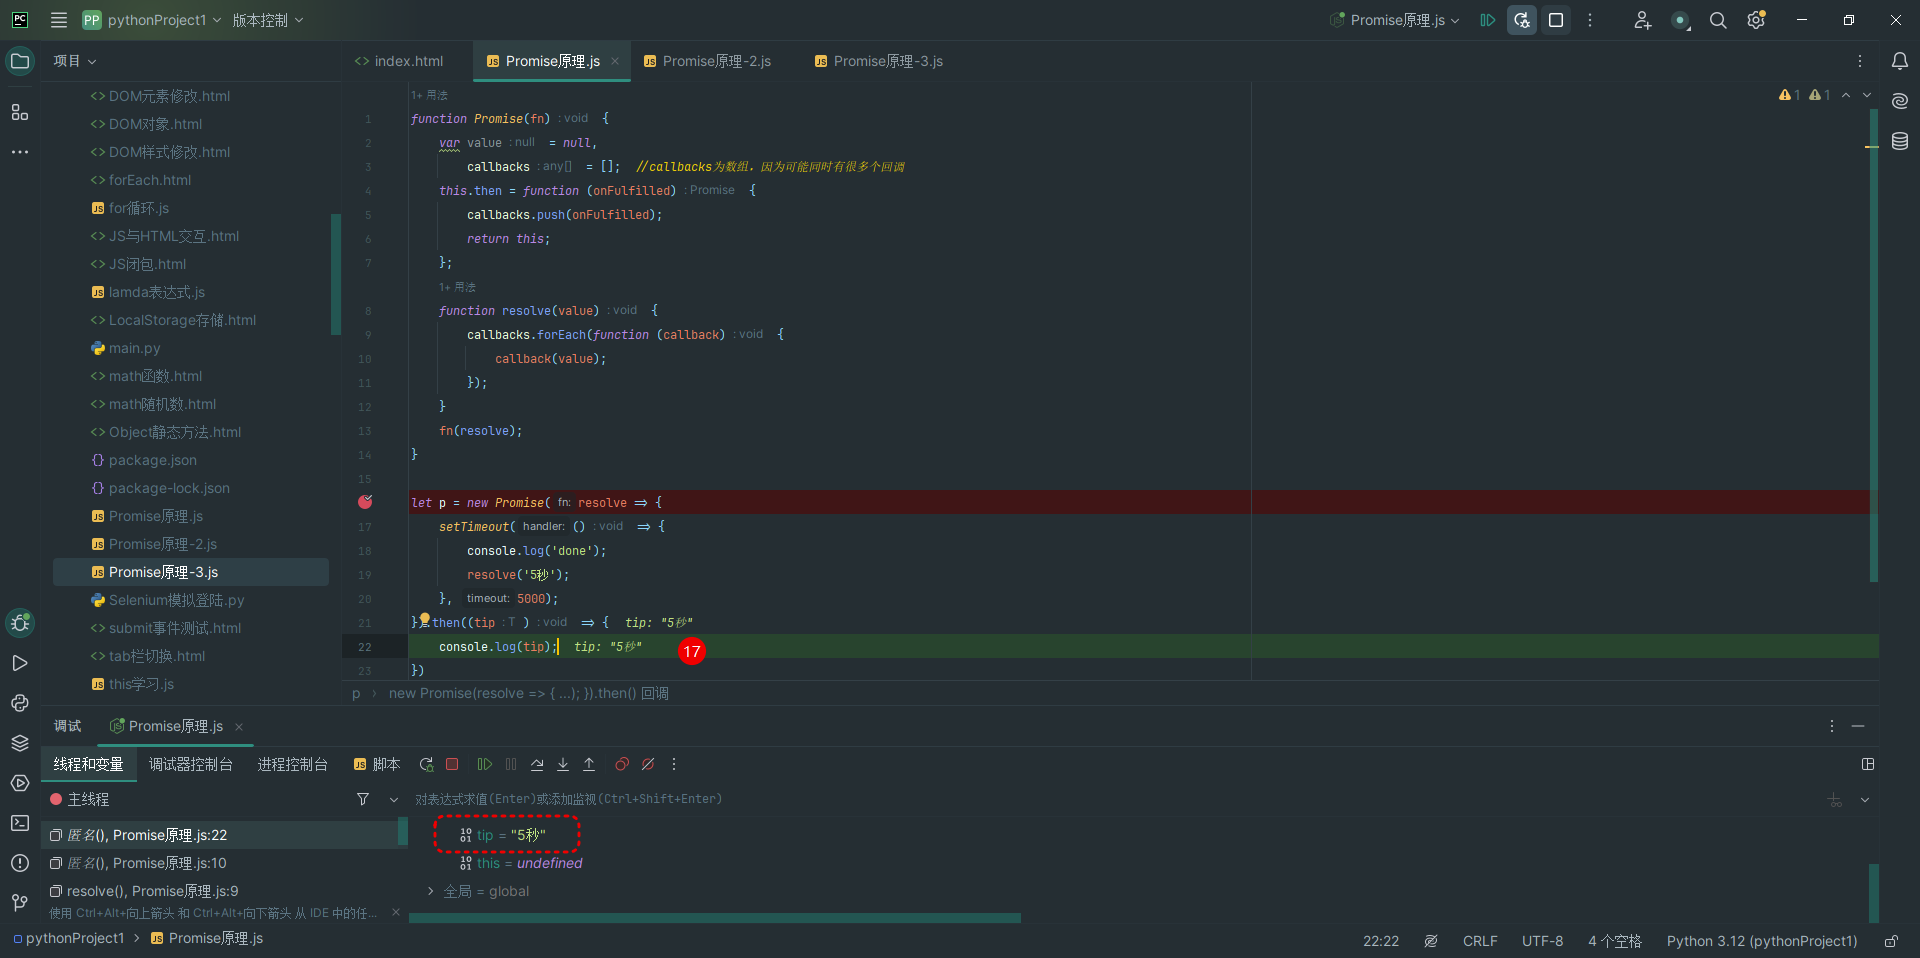The width and height of the screenshot is (1920, 958).
Task: Rerun the debug session in debug toolbar
Action: (426, 764)
